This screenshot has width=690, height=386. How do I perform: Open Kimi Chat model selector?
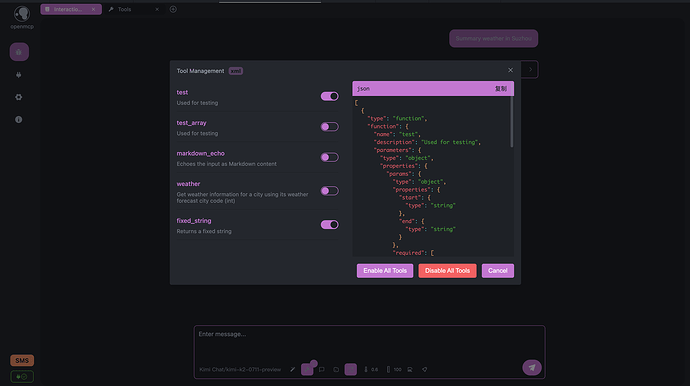(240, 369)
